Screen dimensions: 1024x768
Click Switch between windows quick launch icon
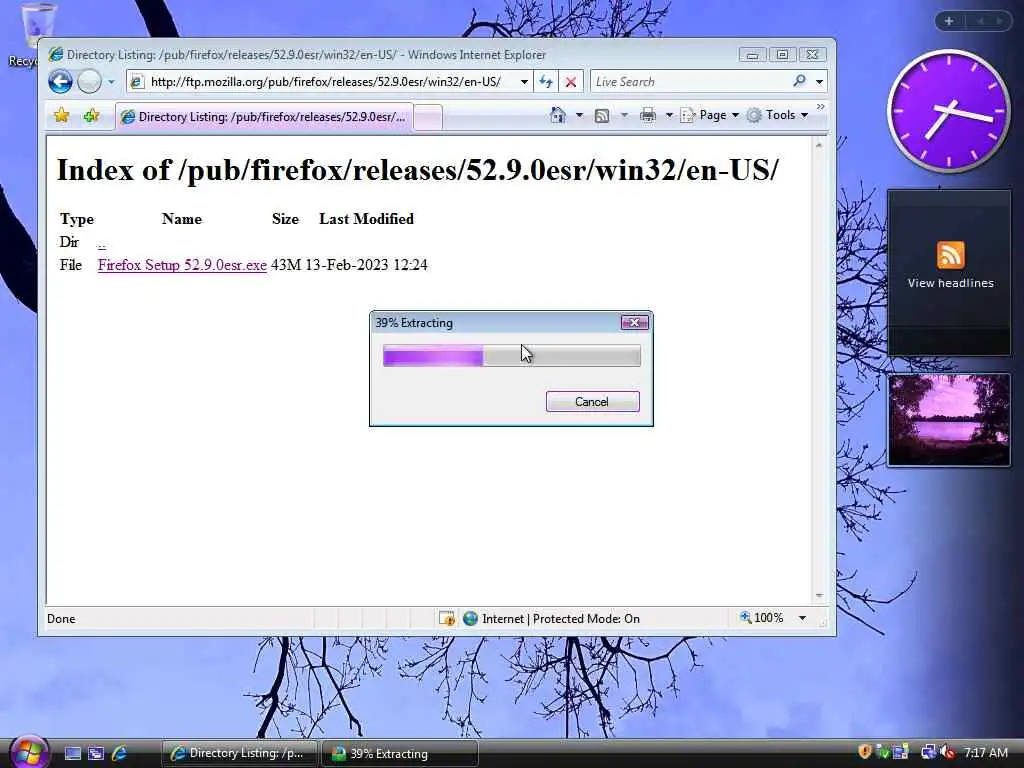(96, 754)
